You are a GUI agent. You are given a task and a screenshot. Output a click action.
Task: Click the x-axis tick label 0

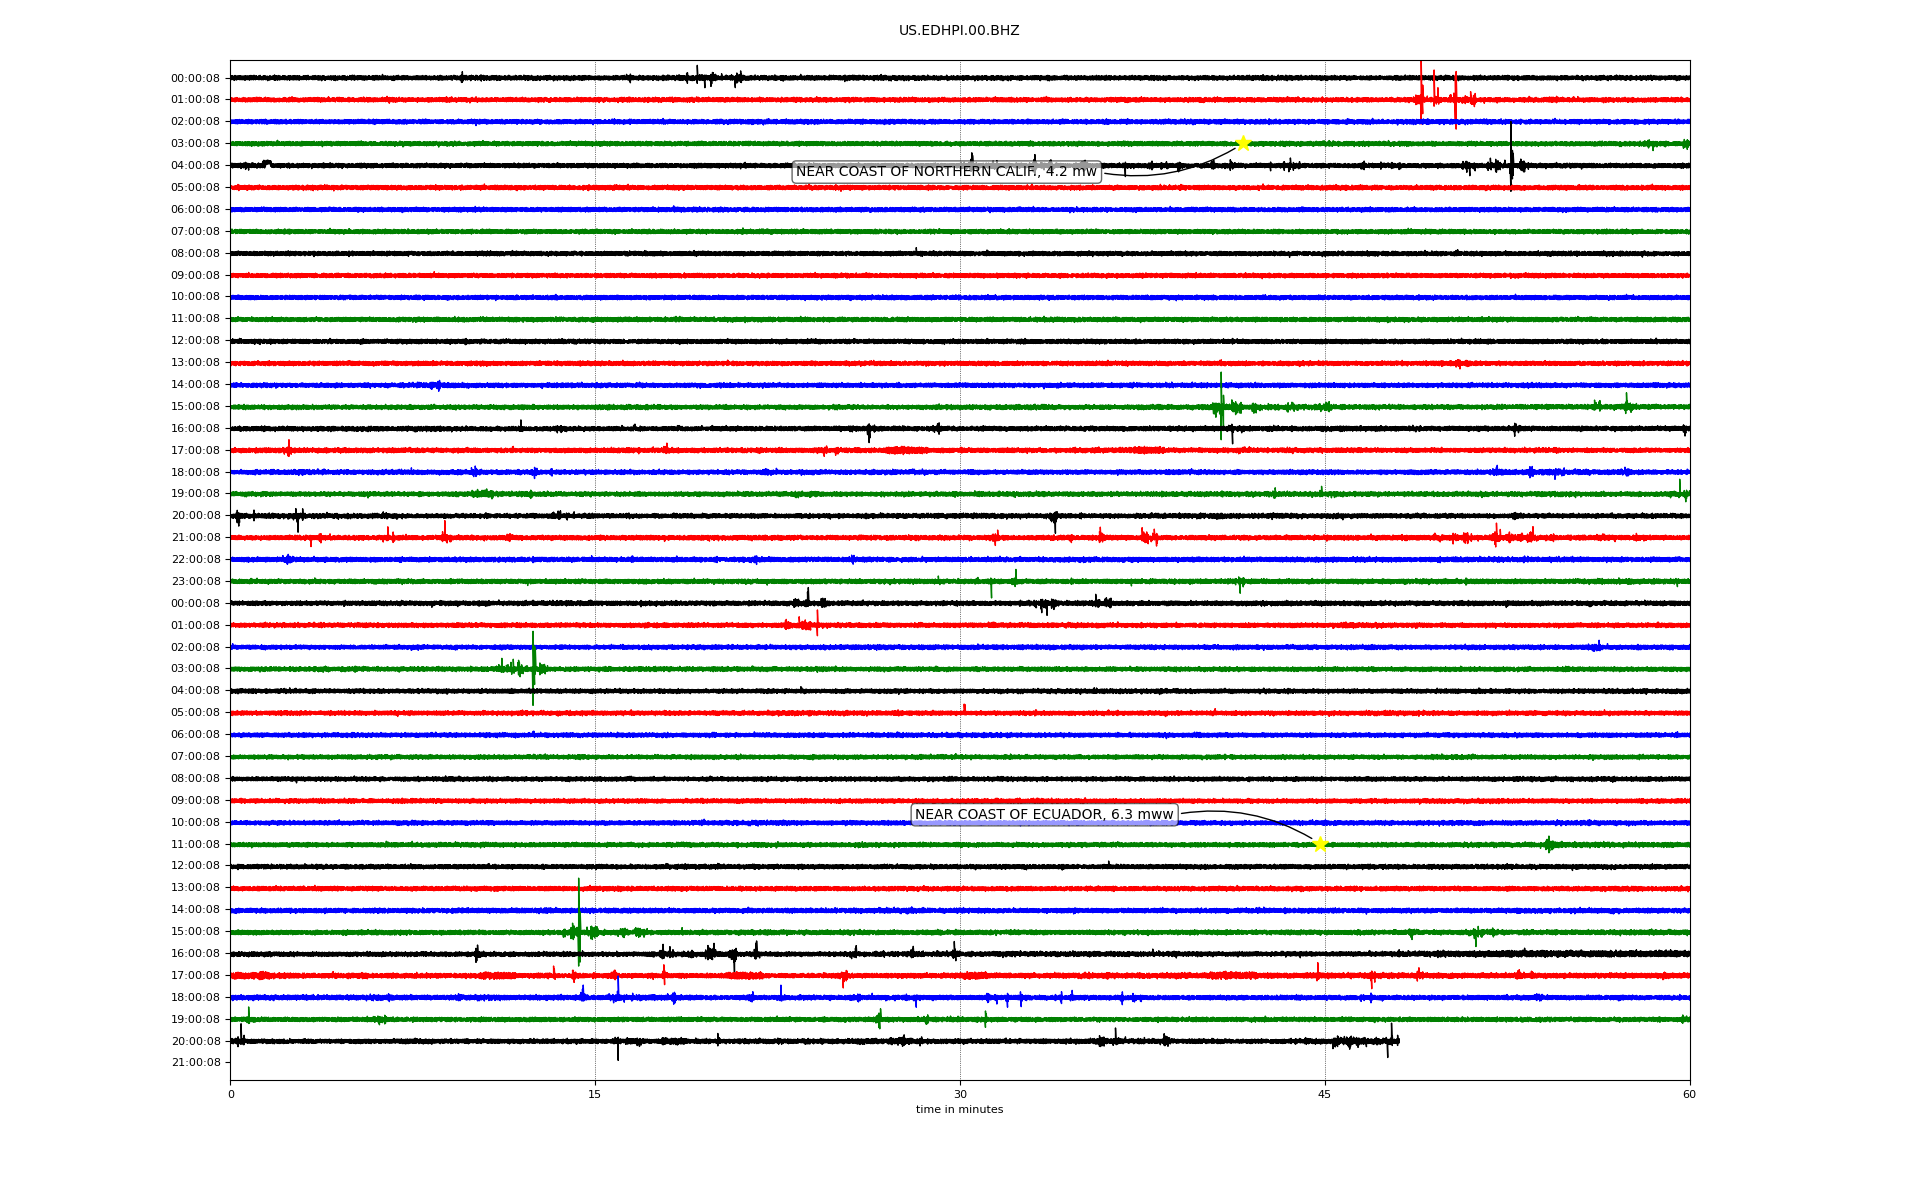231,1094
